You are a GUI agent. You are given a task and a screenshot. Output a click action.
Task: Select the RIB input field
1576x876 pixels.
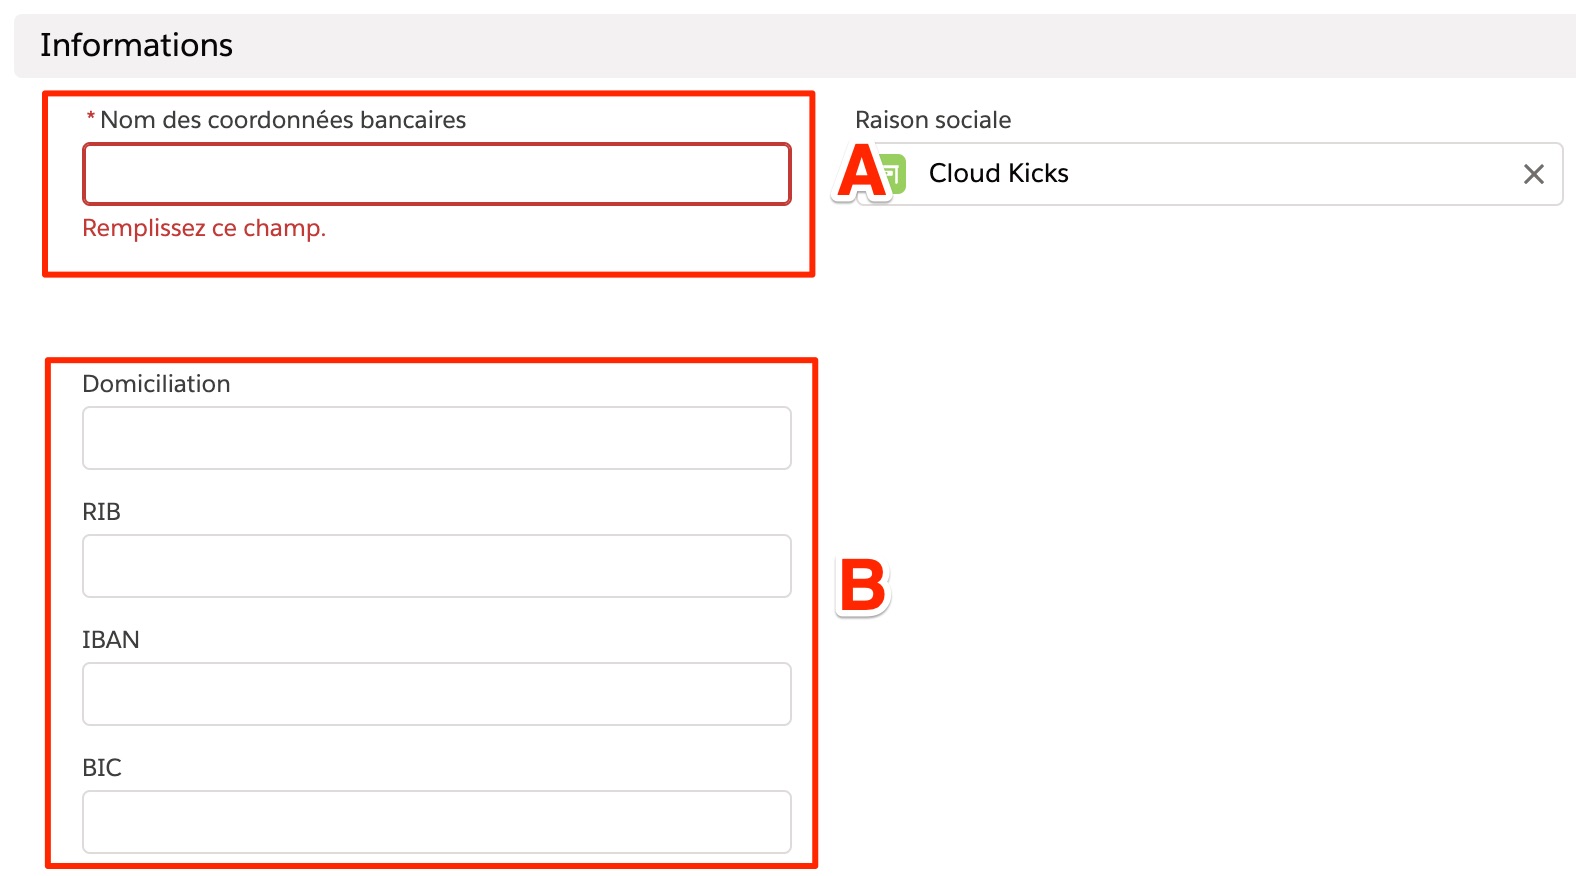tap(436, 566)
